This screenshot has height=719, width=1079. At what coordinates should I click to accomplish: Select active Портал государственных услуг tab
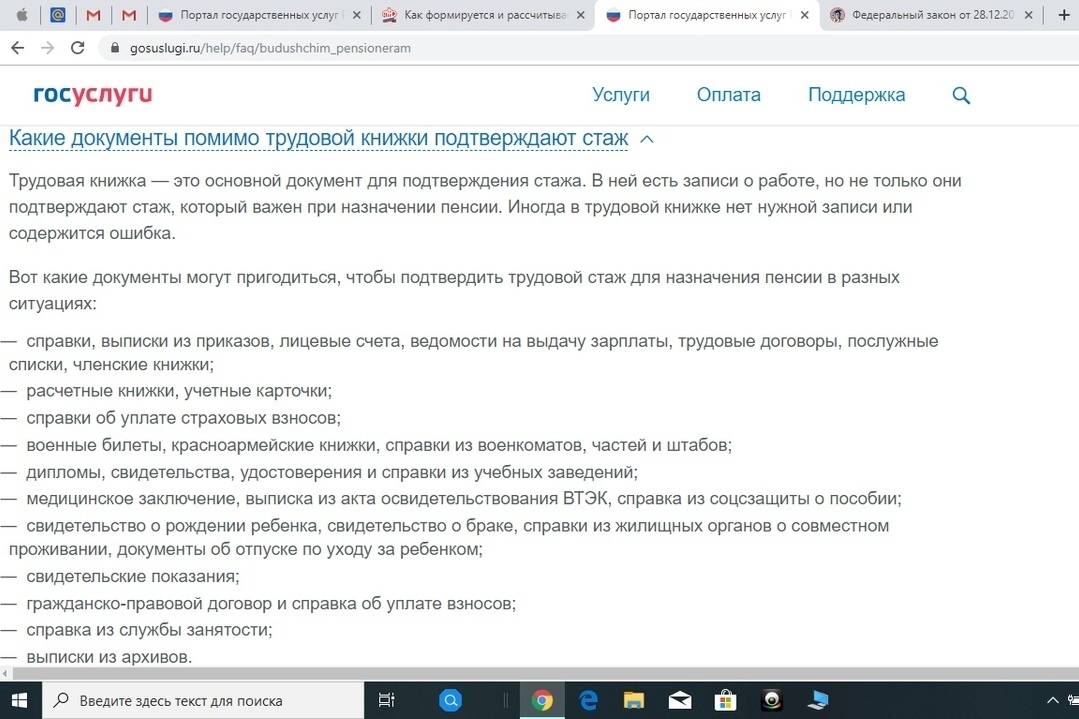tap(707, 14)
